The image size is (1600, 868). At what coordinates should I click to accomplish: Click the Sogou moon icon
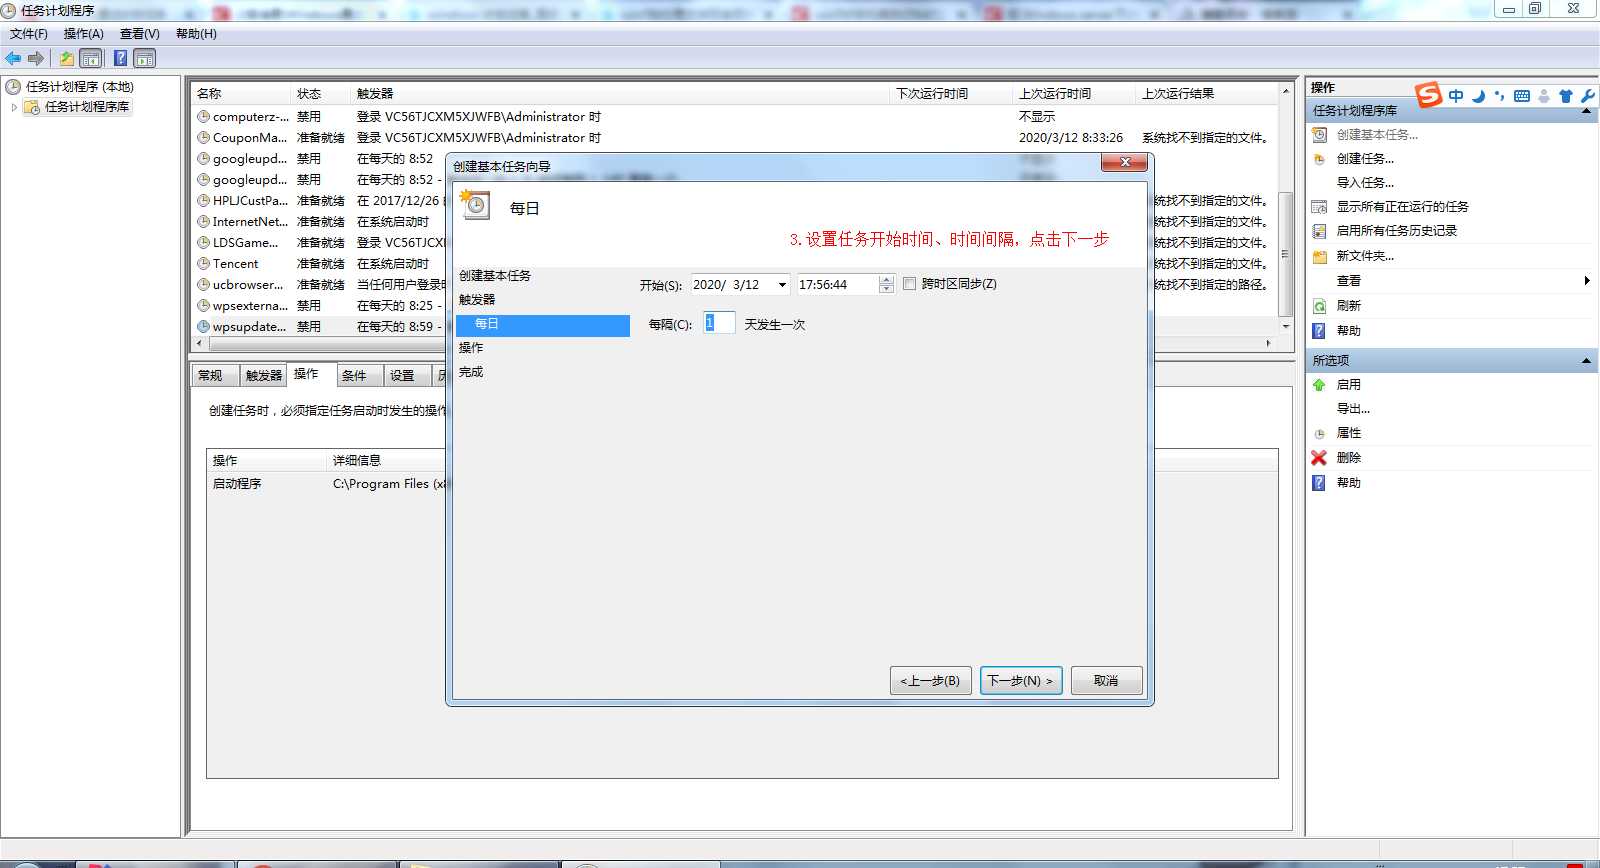click(1478, 96)
